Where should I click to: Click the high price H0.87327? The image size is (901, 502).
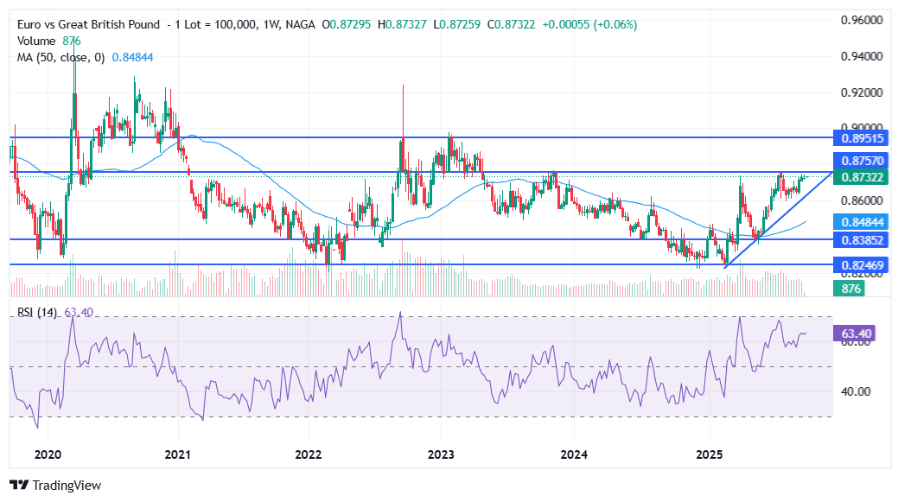[402, 25]
